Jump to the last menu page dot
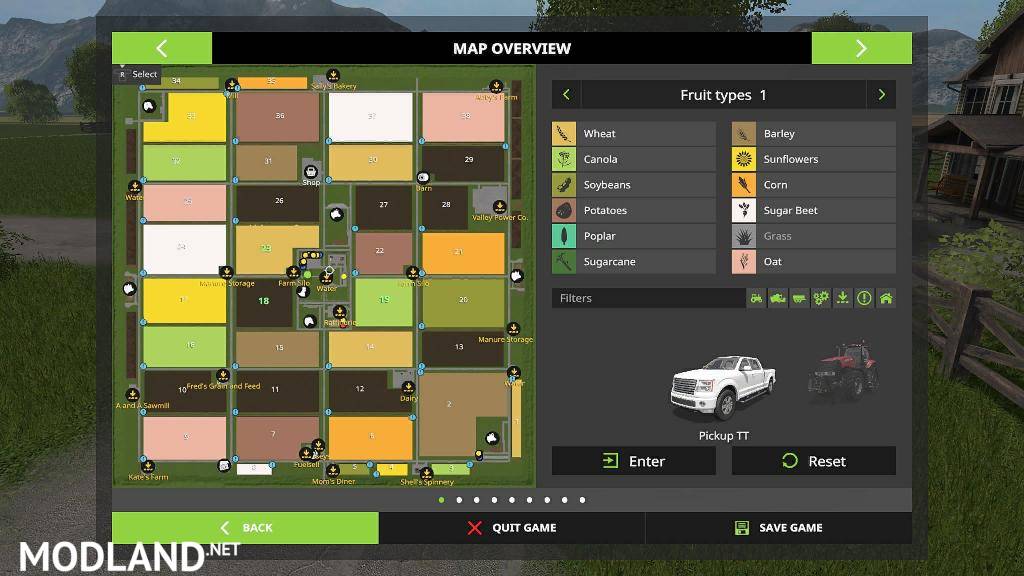 click(x=583, y=500)
